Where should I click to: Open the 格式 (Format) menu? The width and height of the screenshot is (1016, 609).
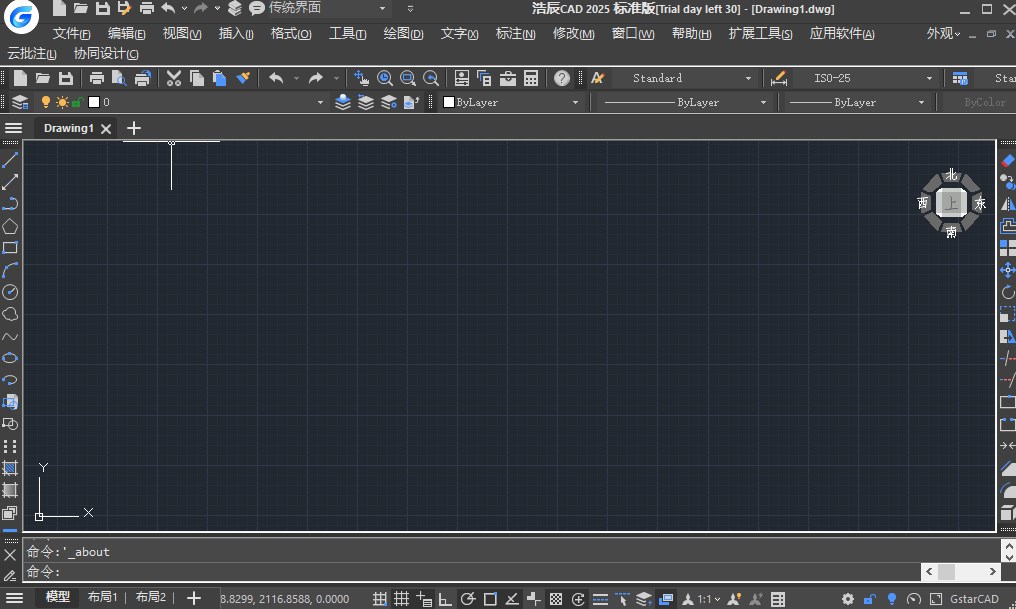[x=290, y=34]
